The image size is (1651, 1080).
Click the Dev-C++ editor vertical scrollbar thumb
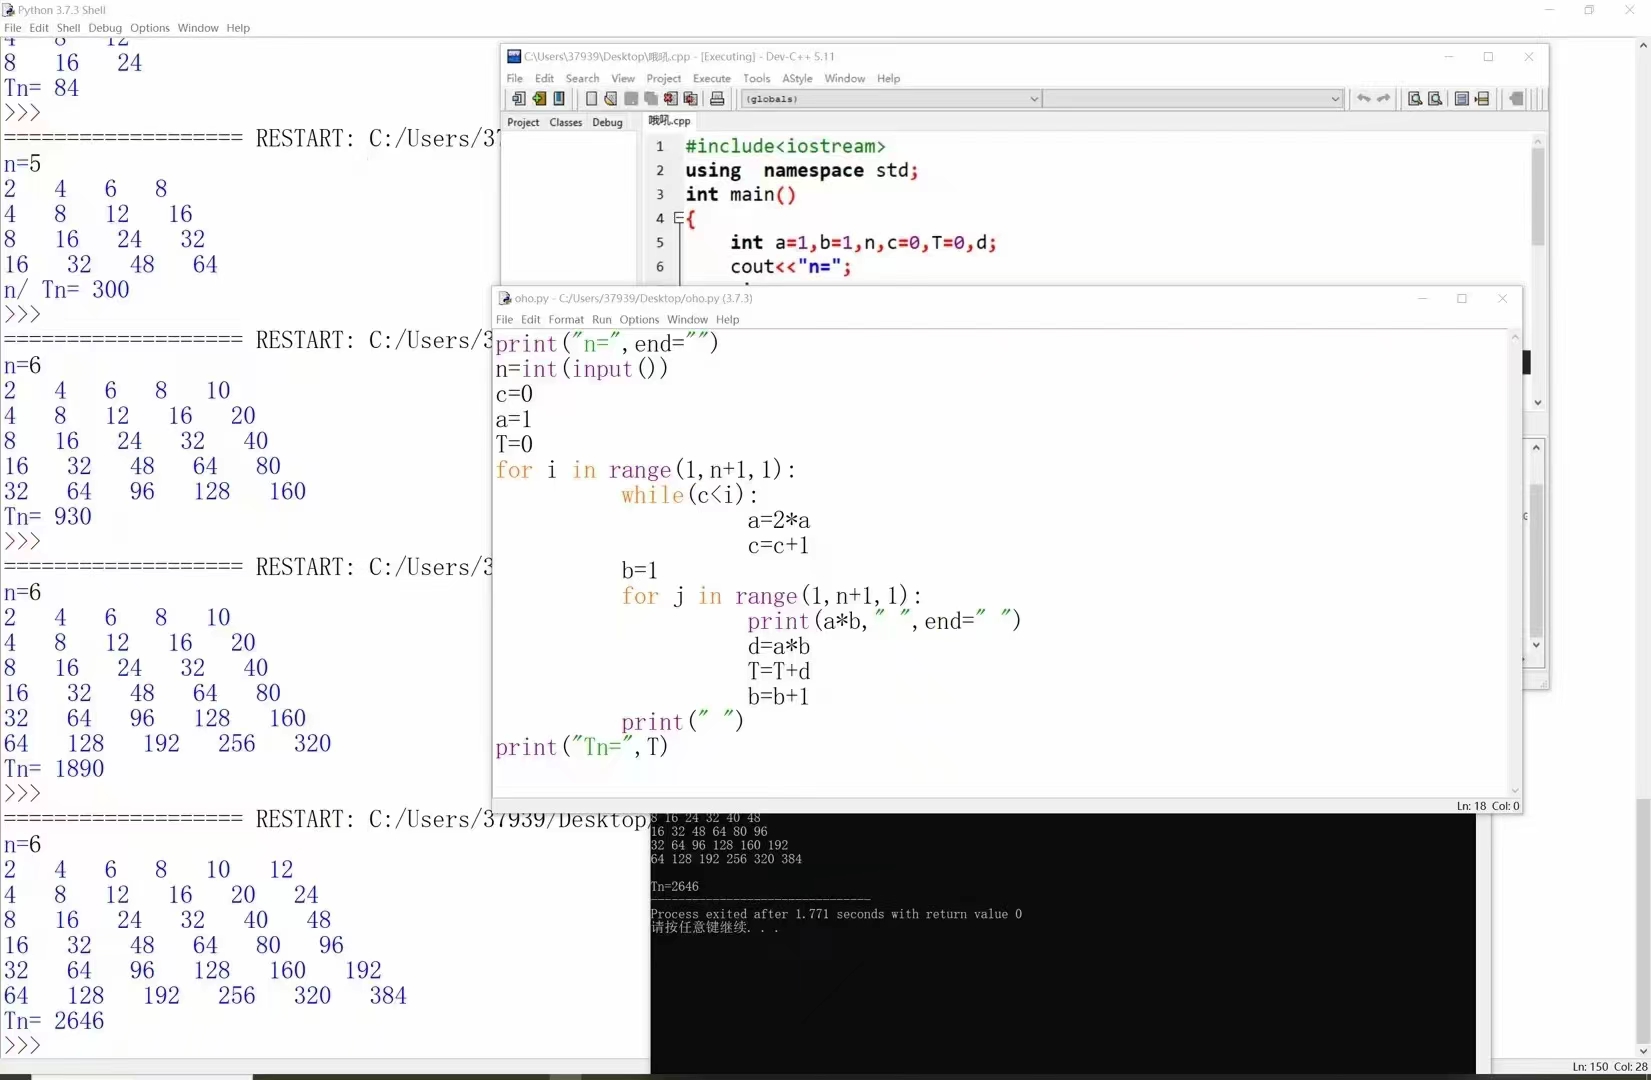coord(1538,198)
